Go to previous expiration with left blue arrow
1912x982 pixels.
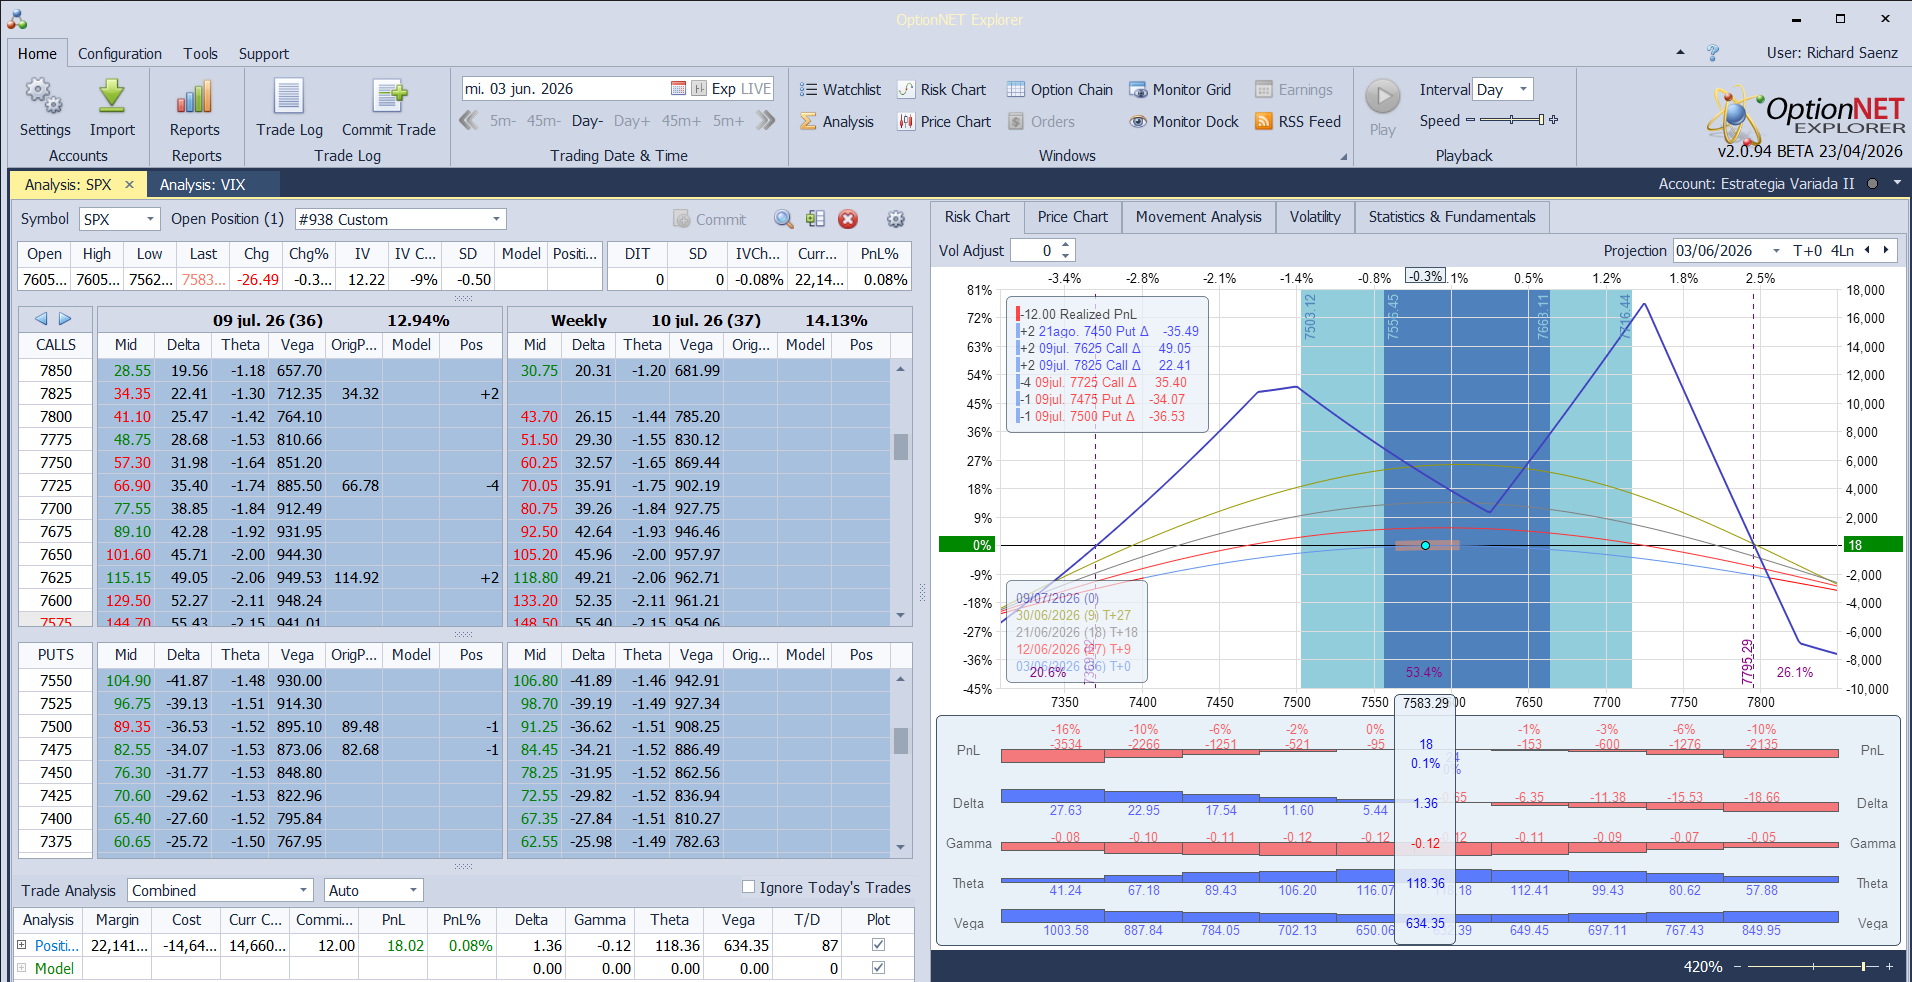pyautogui.click(x=41, y=319)
